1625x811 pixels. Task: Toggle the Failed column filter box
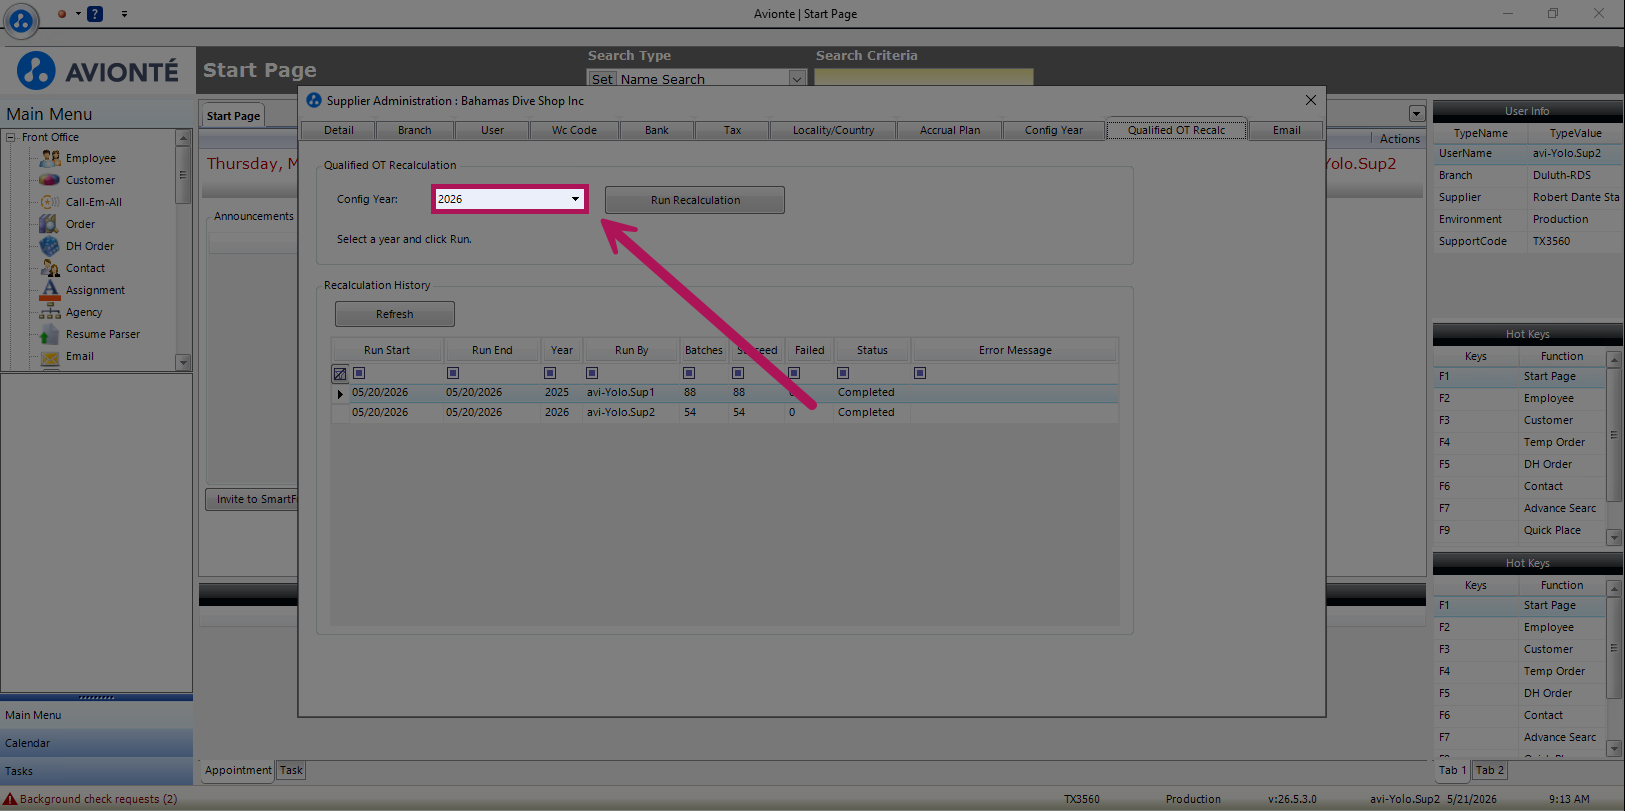[794, 373]
